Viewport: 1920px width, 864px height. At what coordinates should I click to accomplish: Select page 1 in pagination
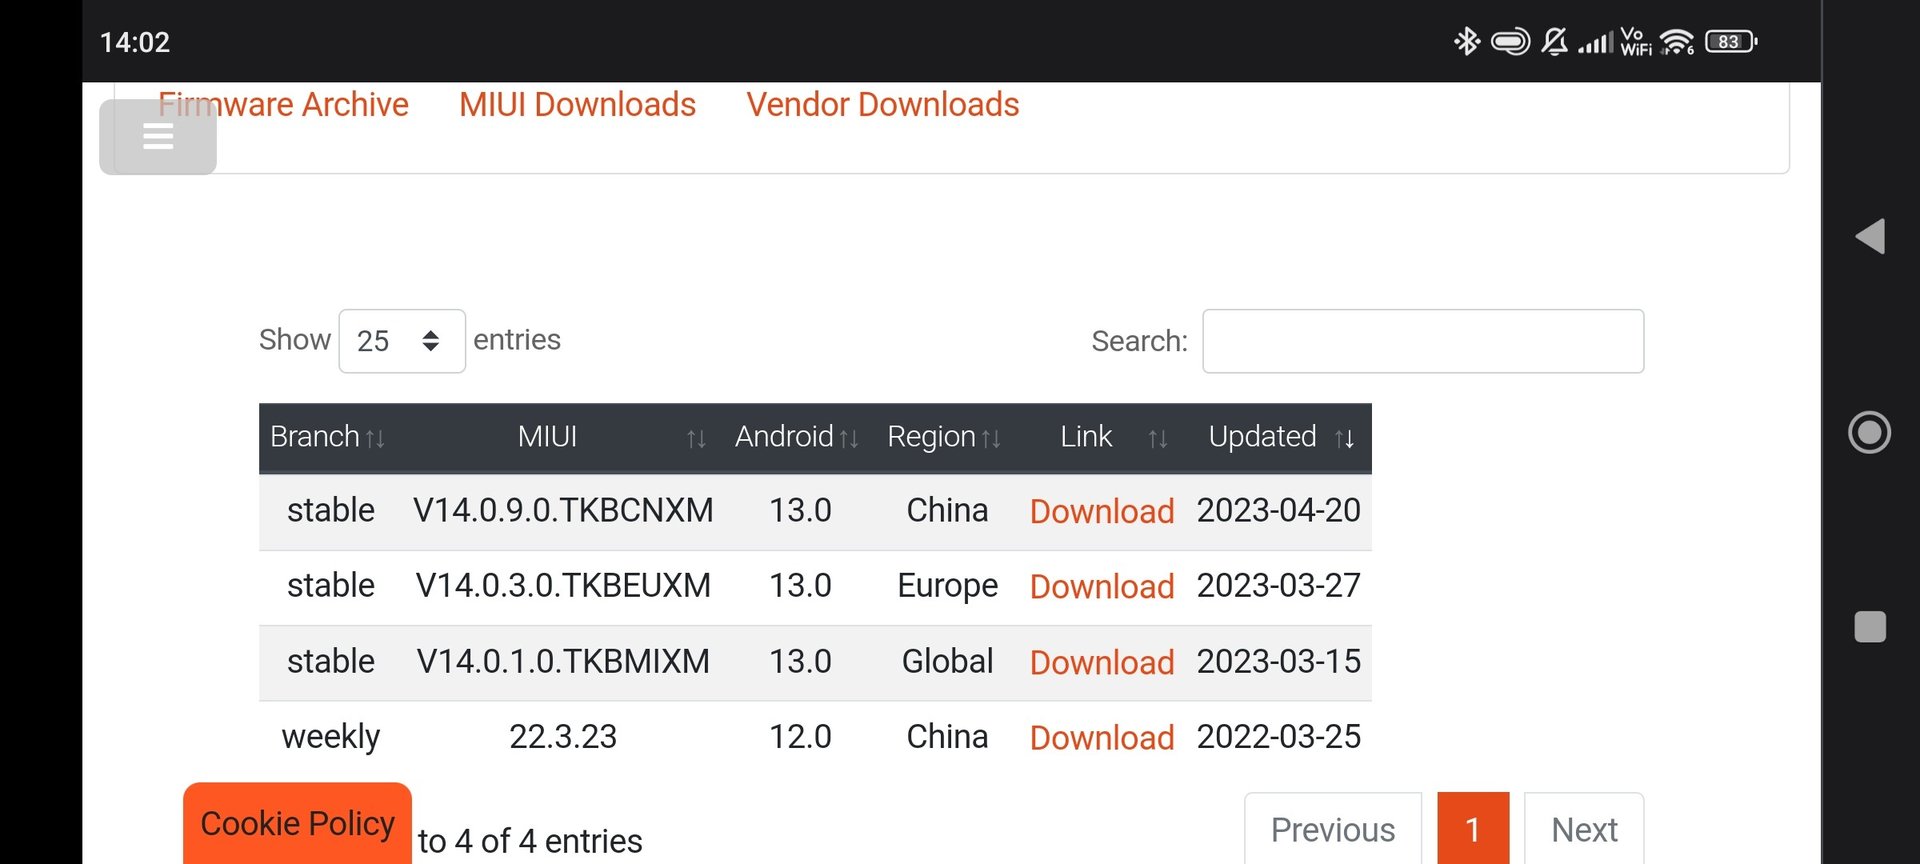1473,829
